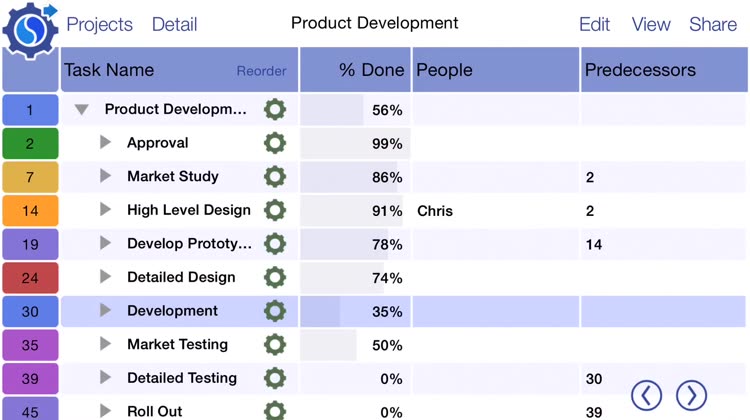Open settings gear for Development task
Screen dimensions: 750x420
(x=275, y=311)
